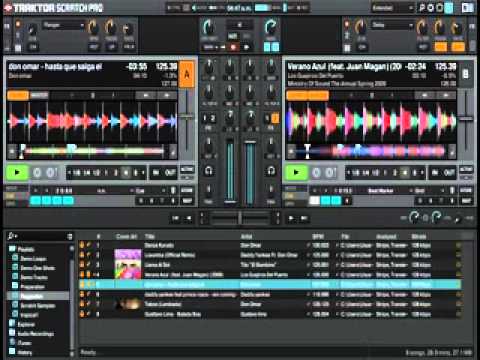
Task: Click the Playlists folder icon in the tree
Action: tap(12, 249)
